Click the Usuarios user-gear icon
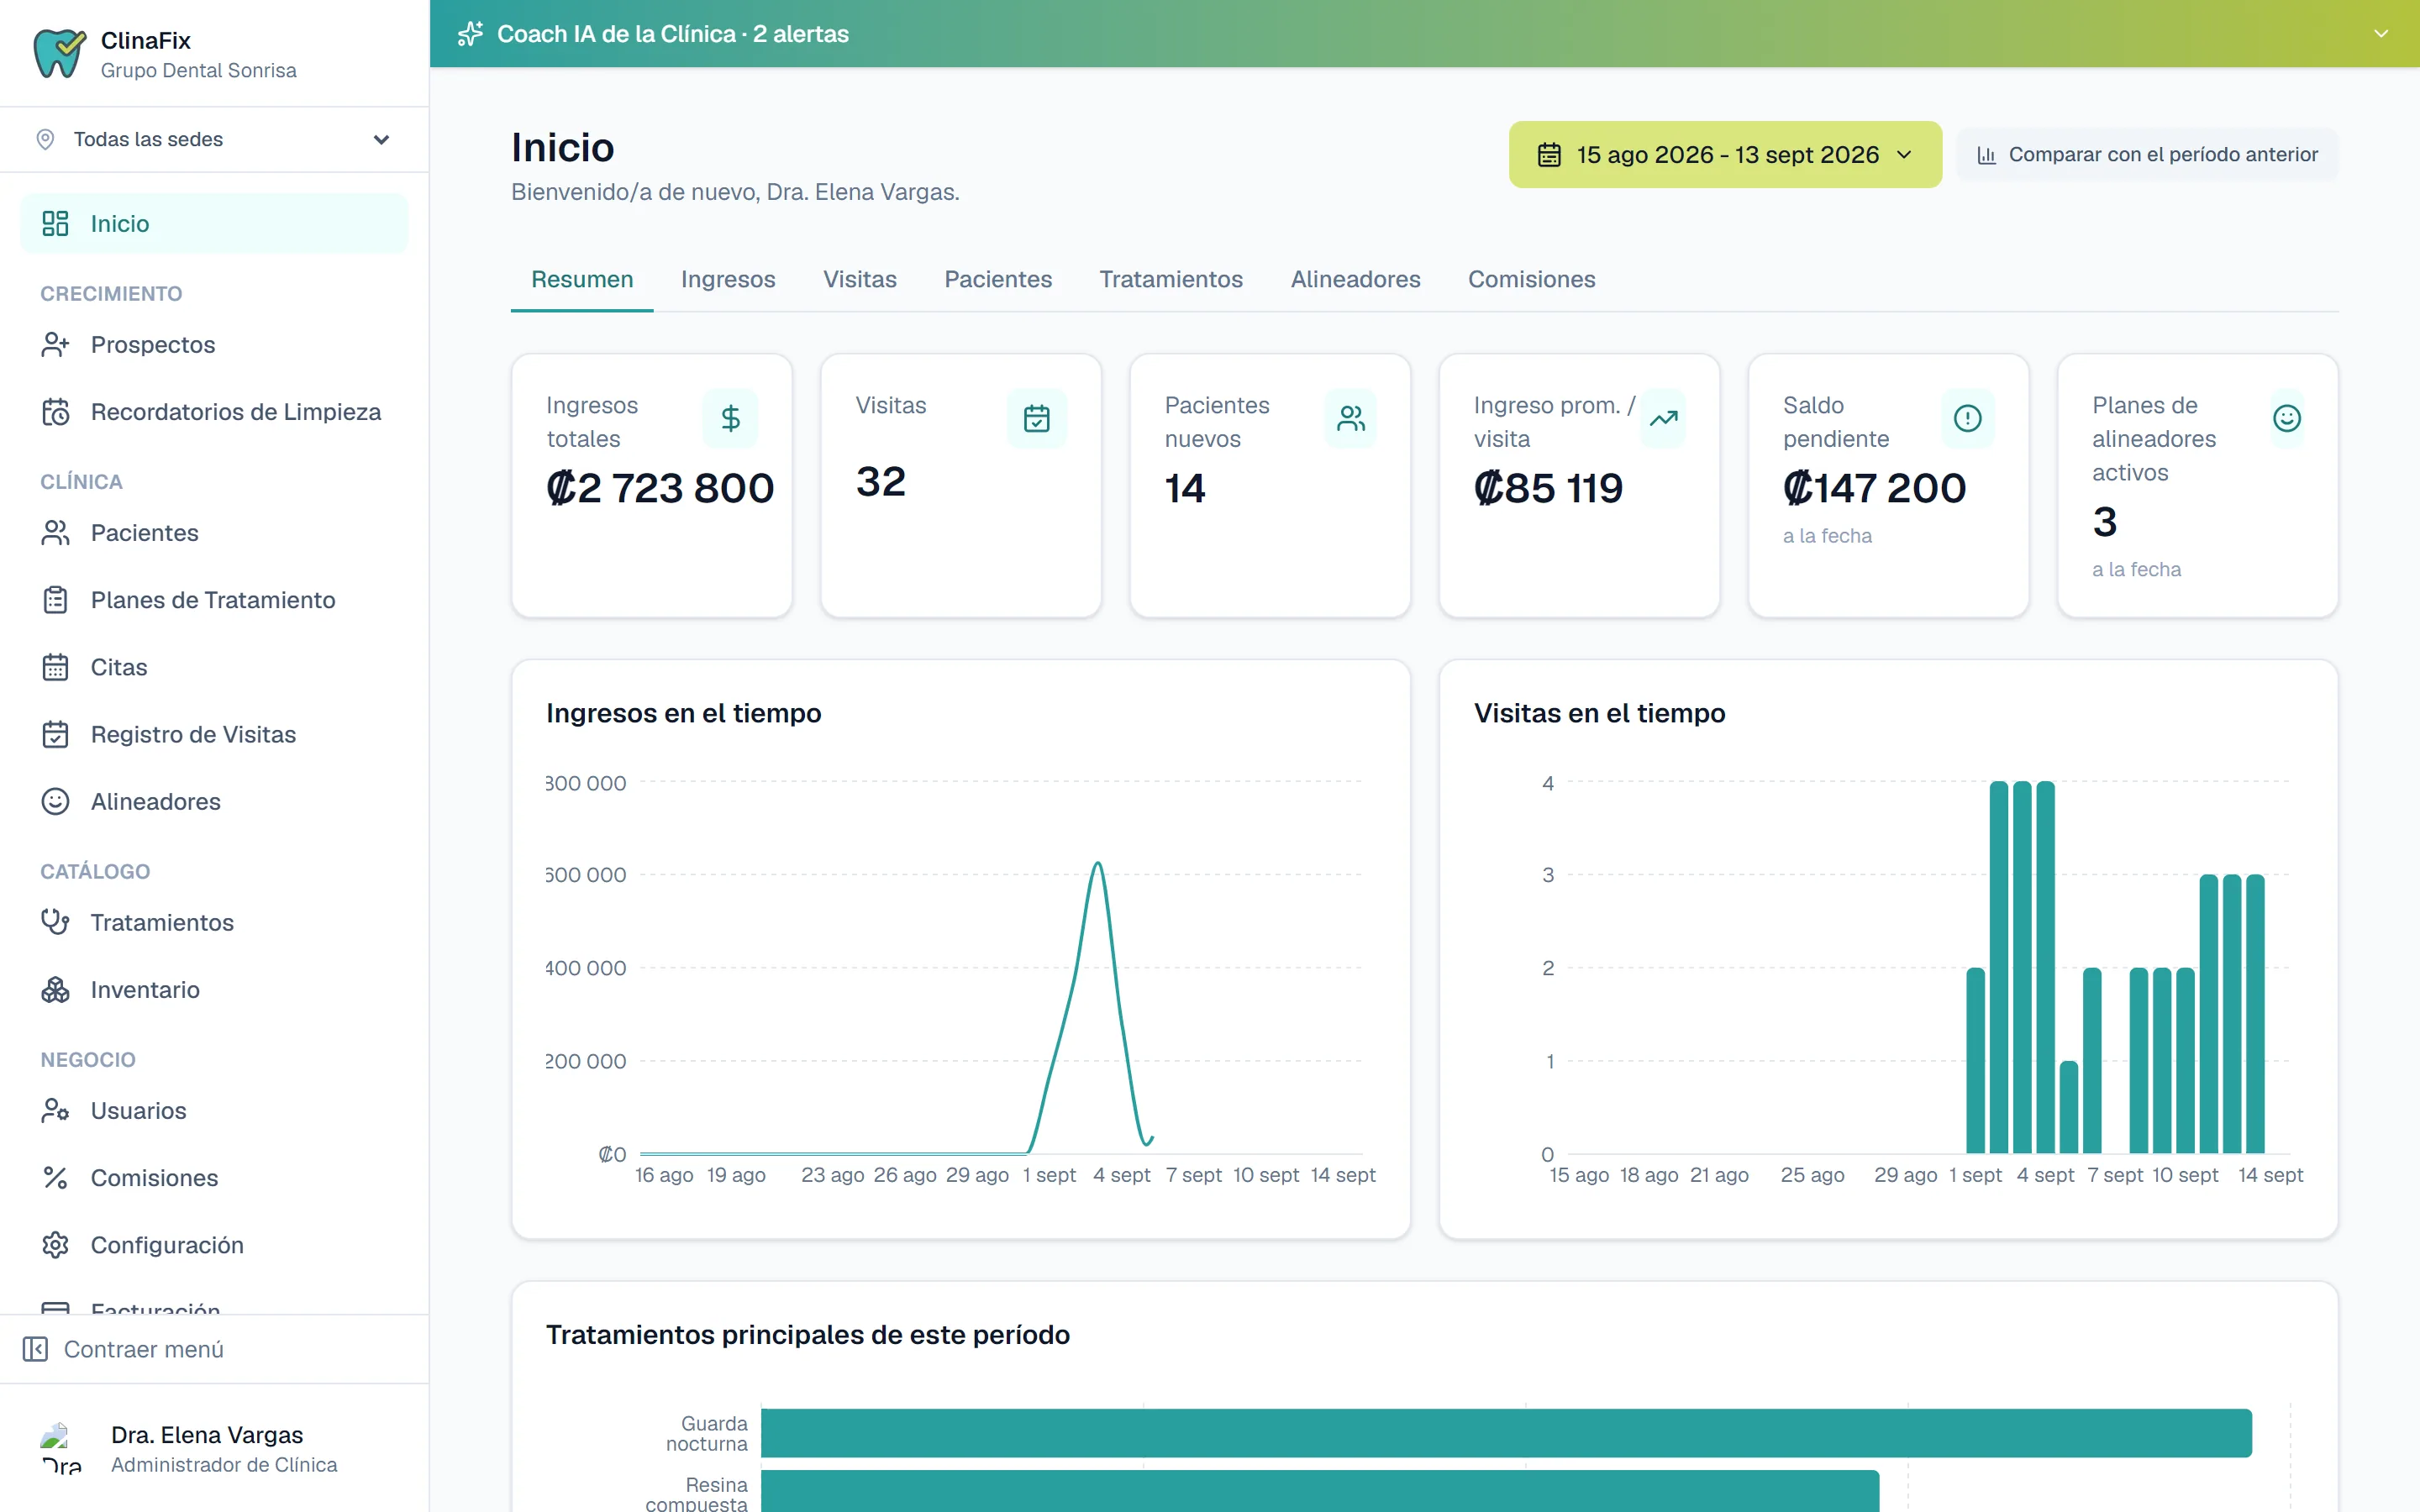 (55, 1110)
